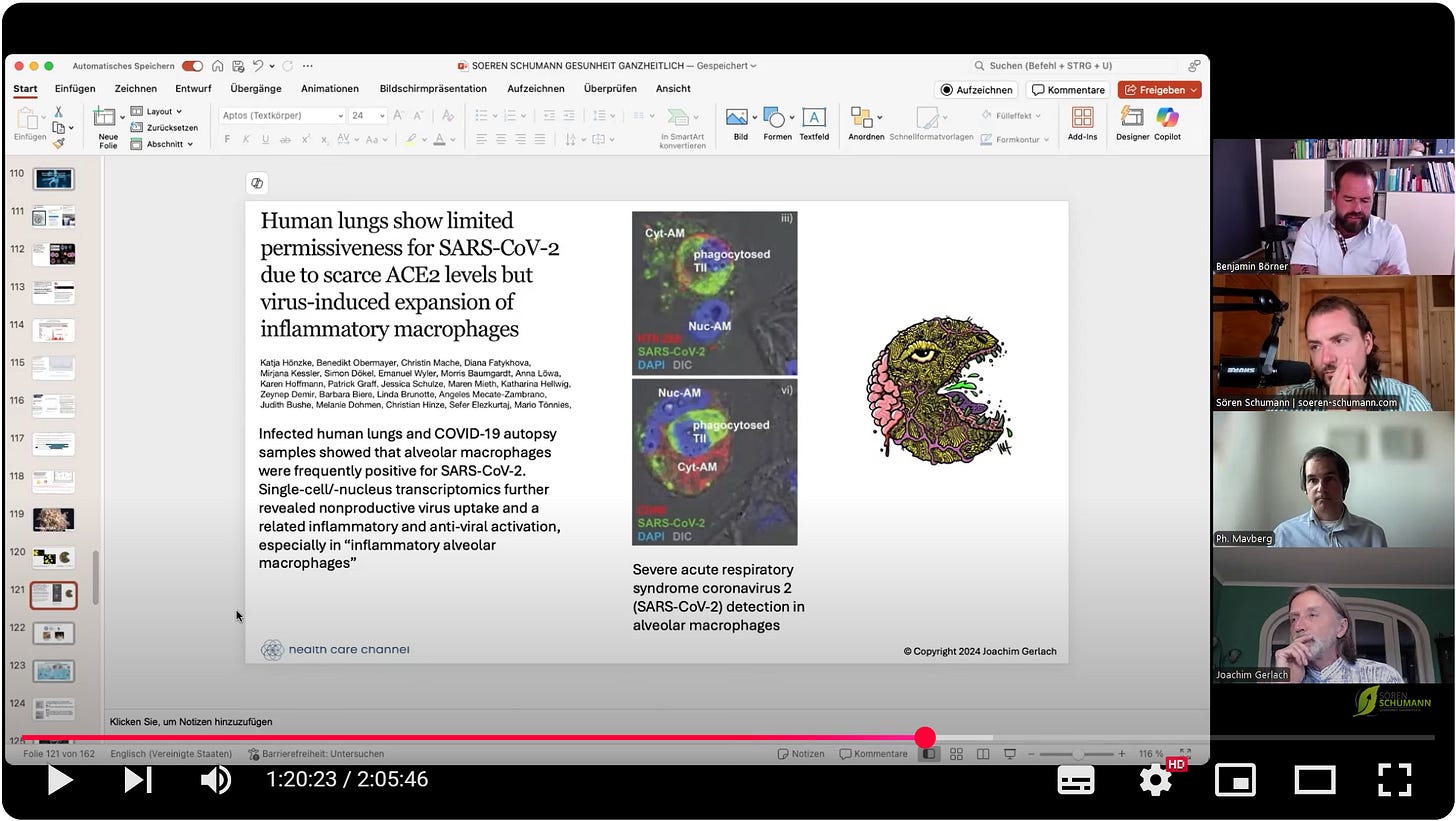1456x821 pixels.
Task: Open the Kommentare pane button
Action: click(1068, 90)
